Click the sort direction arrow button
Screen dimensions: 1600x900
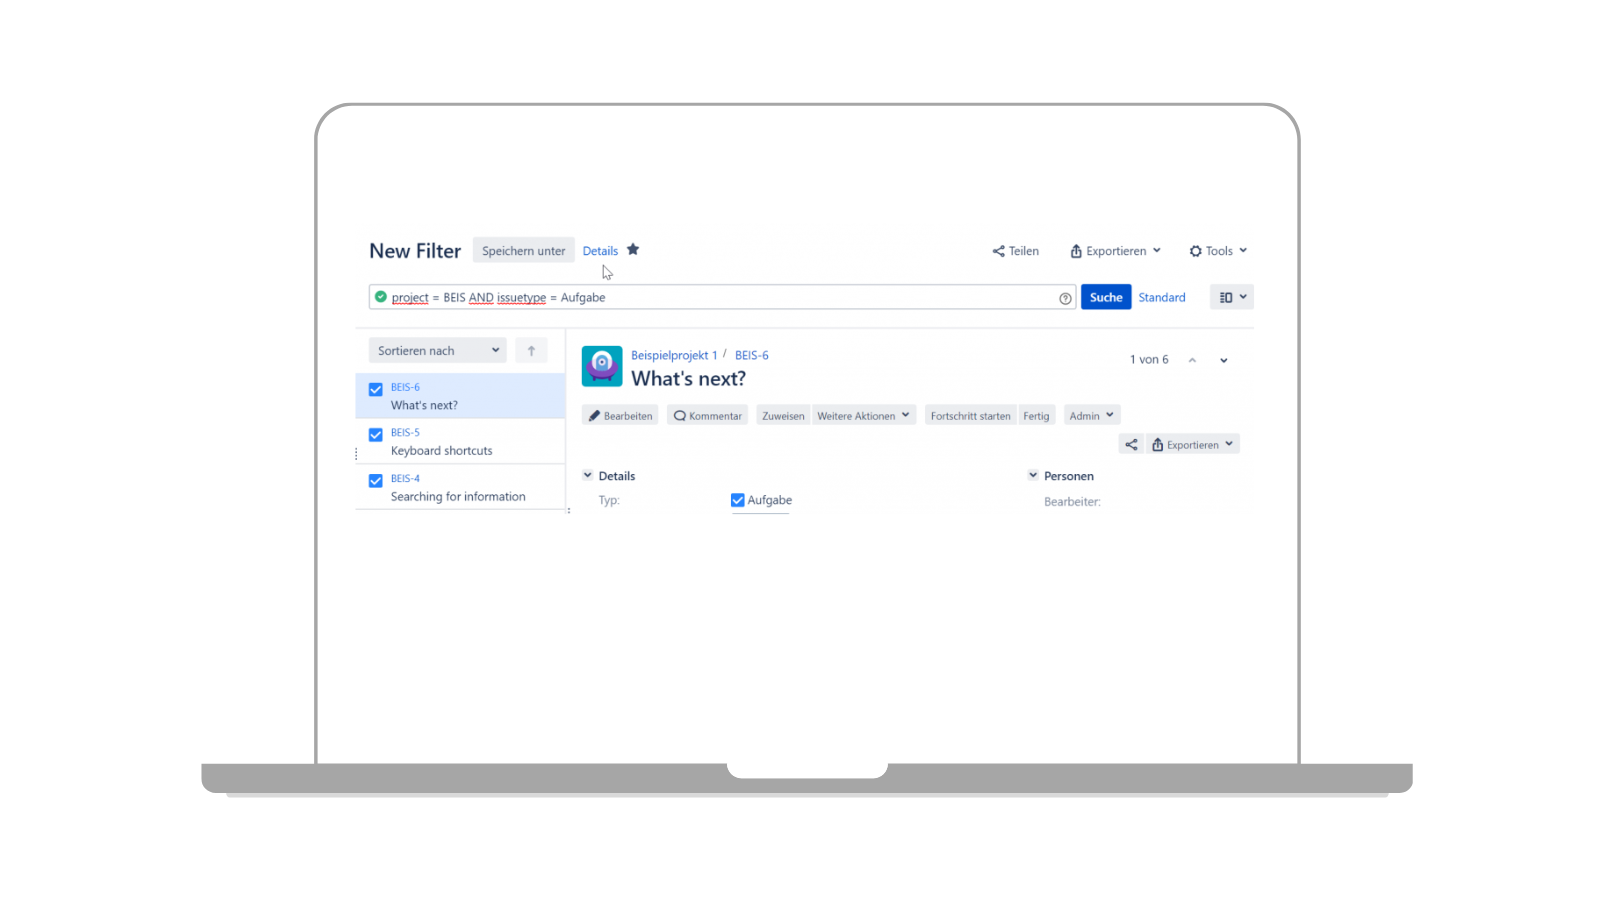[x=531, y=350]
